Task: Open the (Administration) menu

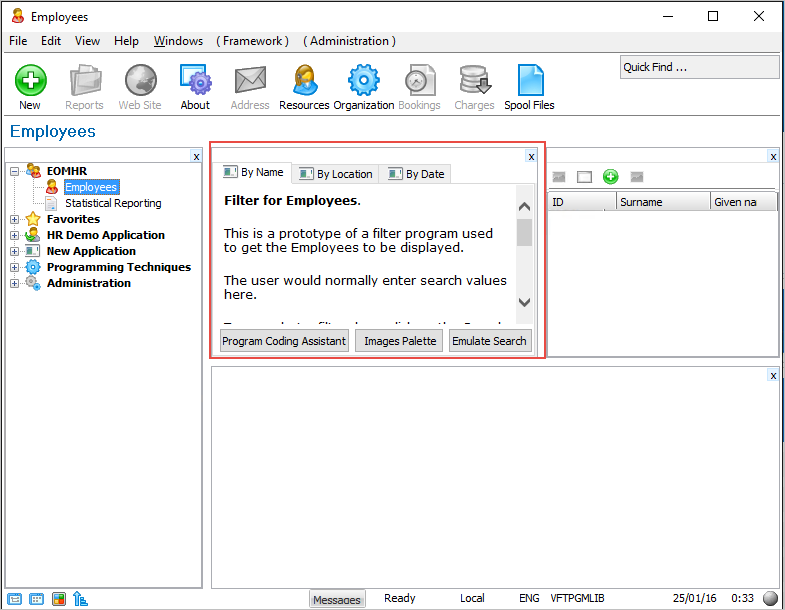Action: (349, 41)
